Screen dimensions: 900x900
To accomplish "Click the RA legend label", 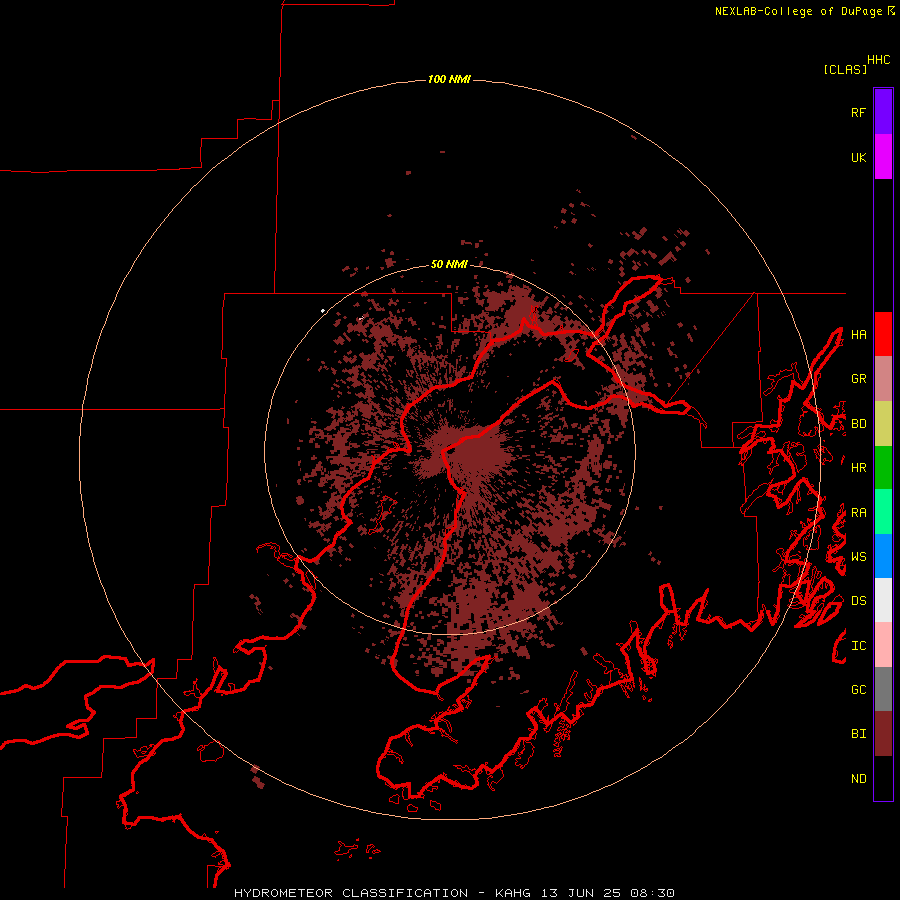I will (858, 513).
